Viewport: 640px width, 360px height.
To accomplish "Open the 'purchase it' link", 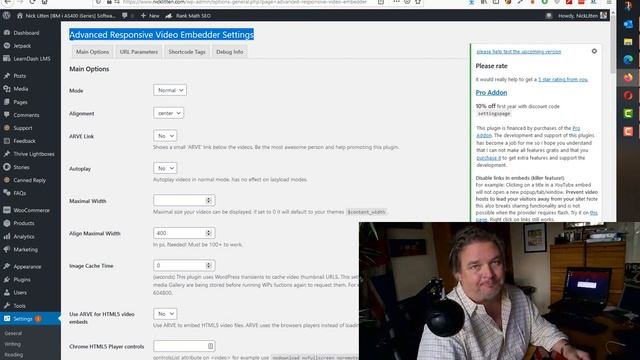I will pos(489,158).
